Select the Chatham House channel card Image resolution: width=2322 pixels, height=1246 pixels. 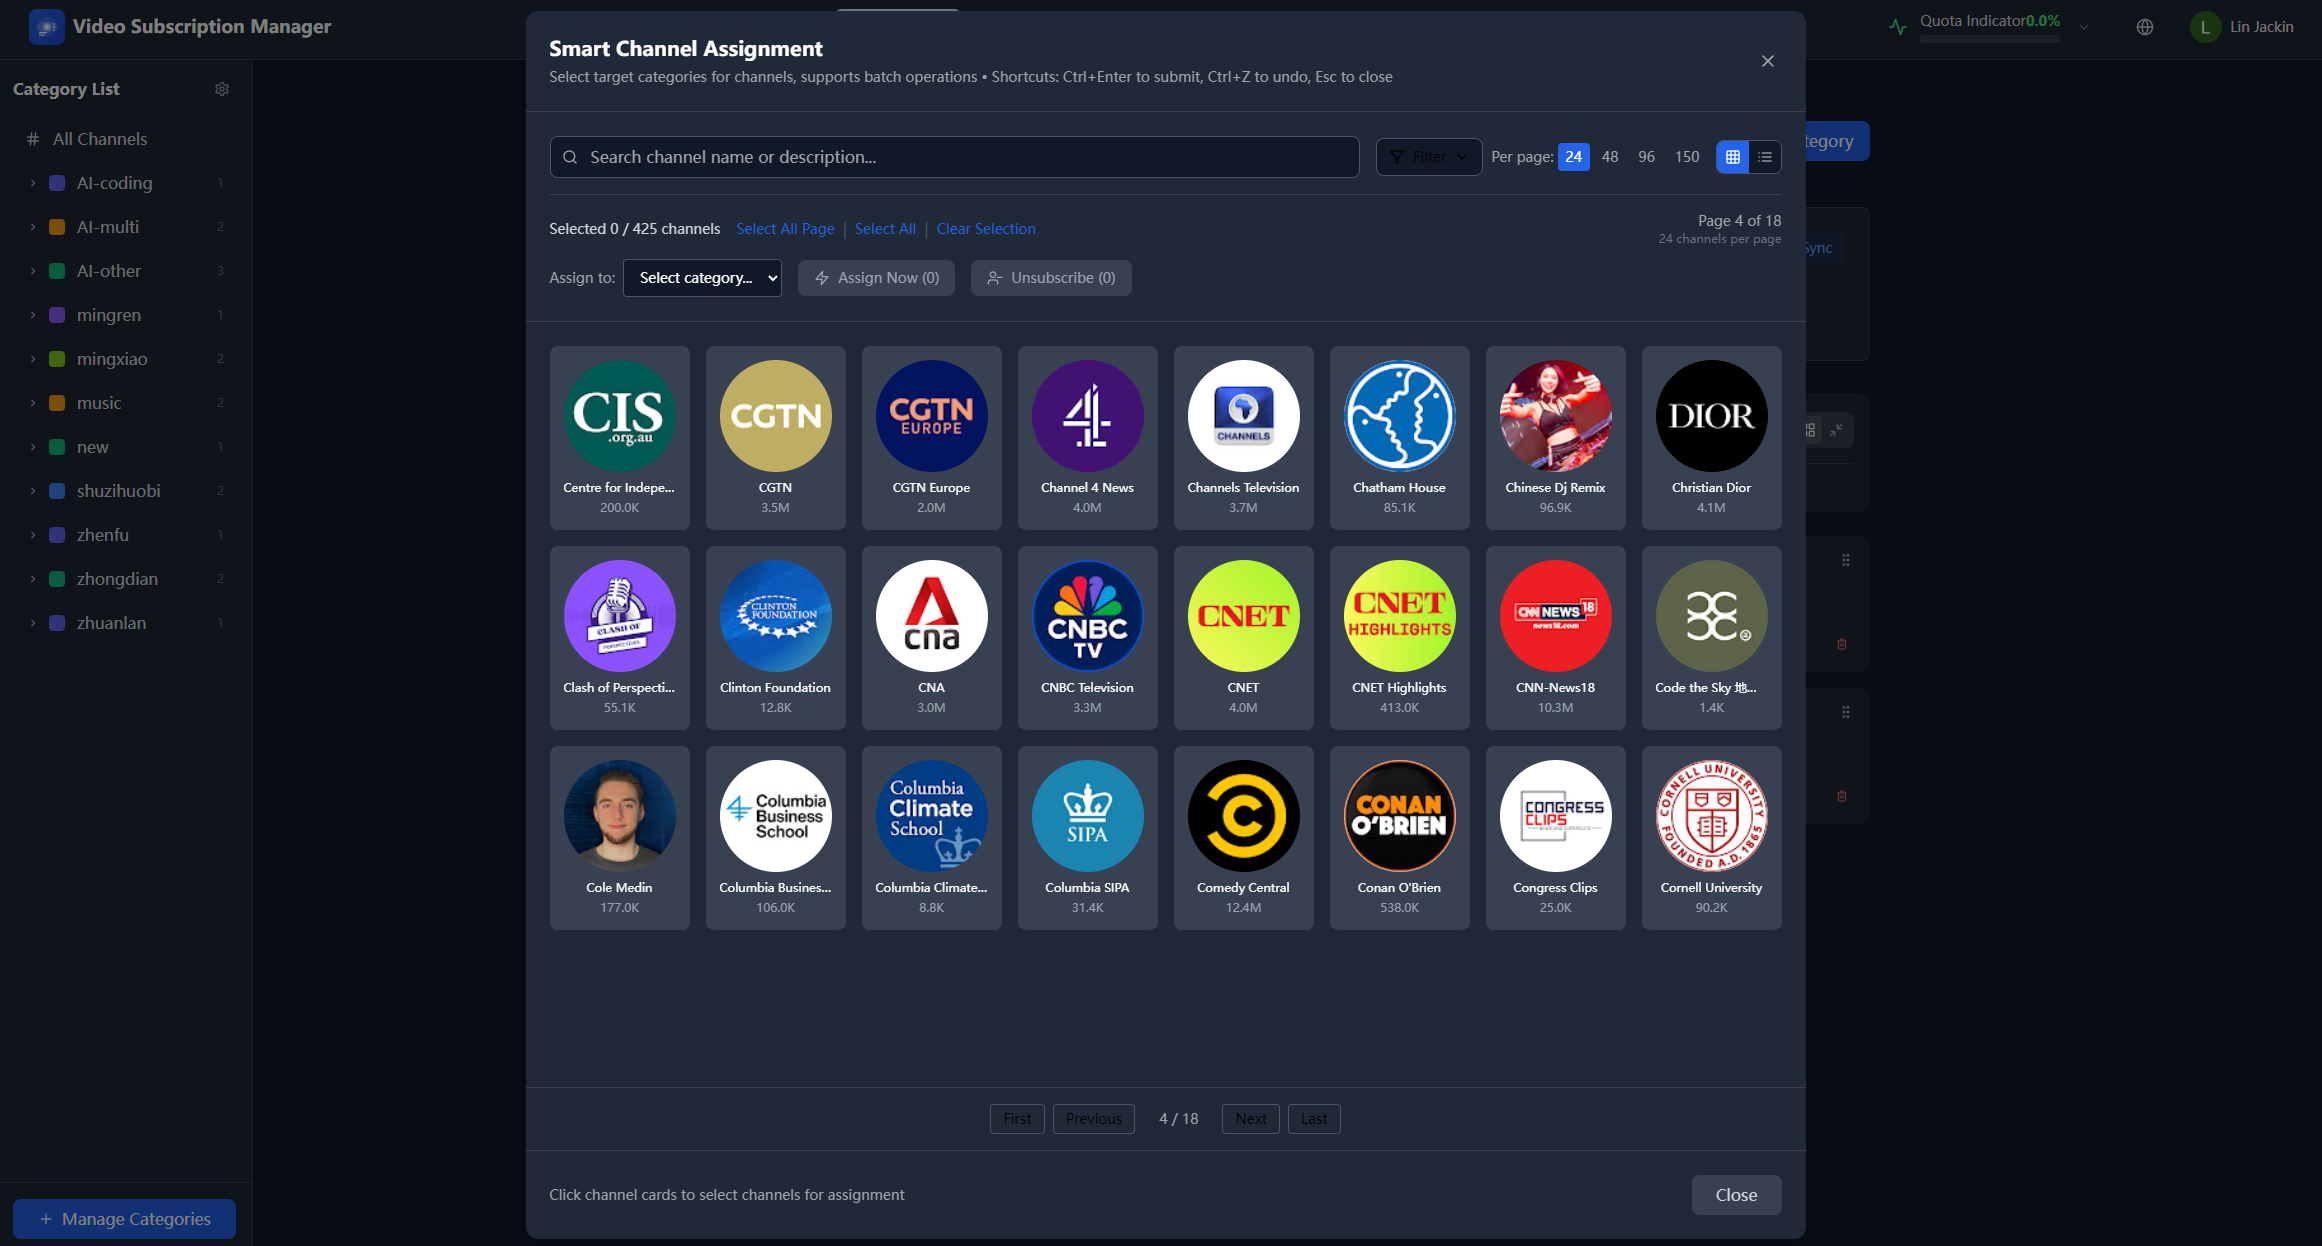(x=1400, y=438)
